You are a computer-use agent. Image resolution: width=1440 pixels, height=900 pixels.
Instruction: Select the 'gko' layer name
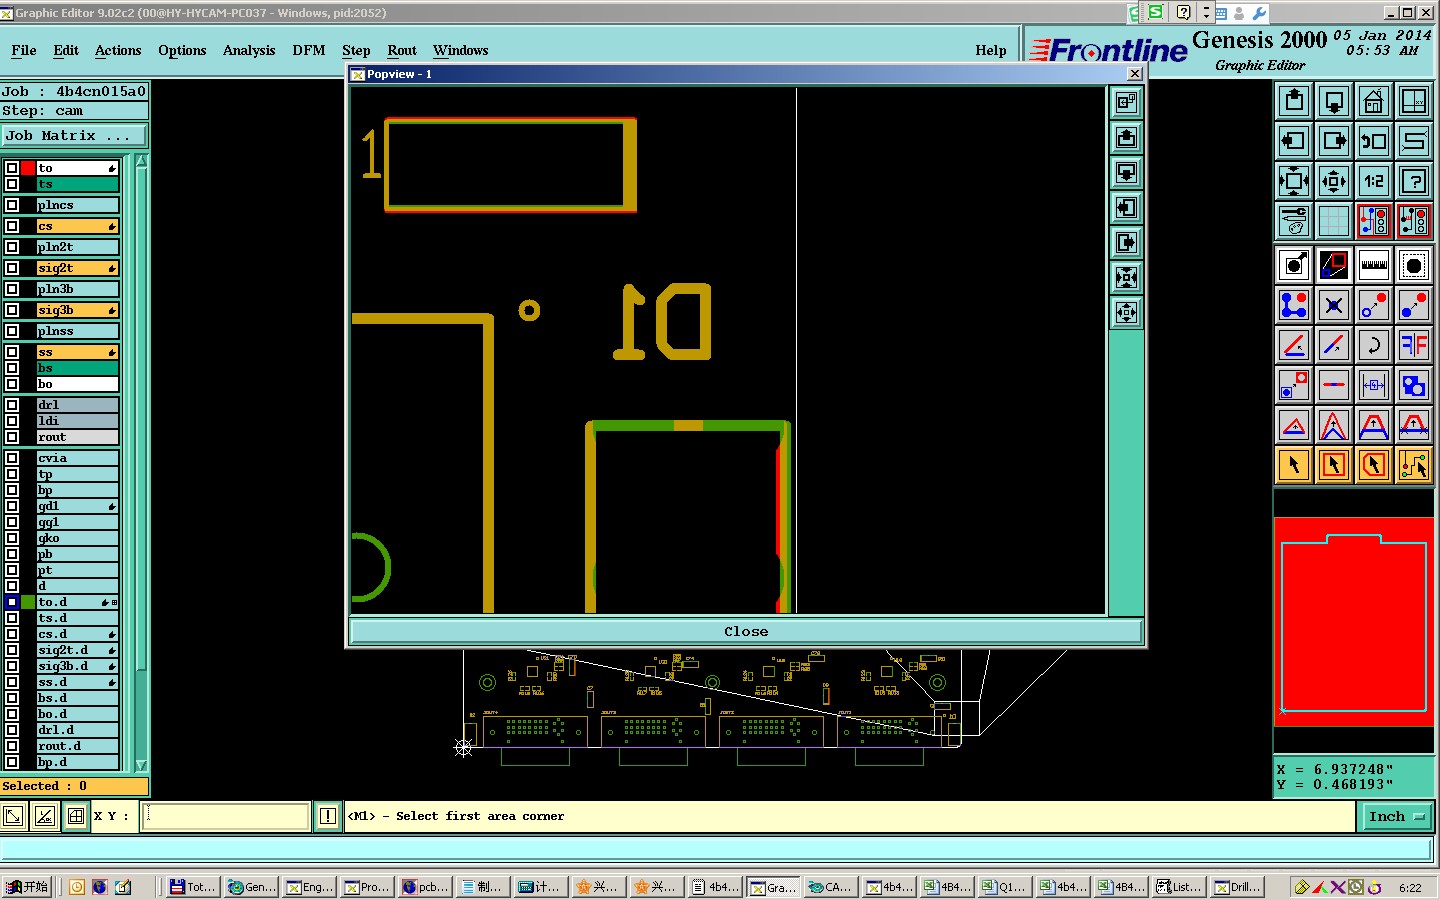78,538
